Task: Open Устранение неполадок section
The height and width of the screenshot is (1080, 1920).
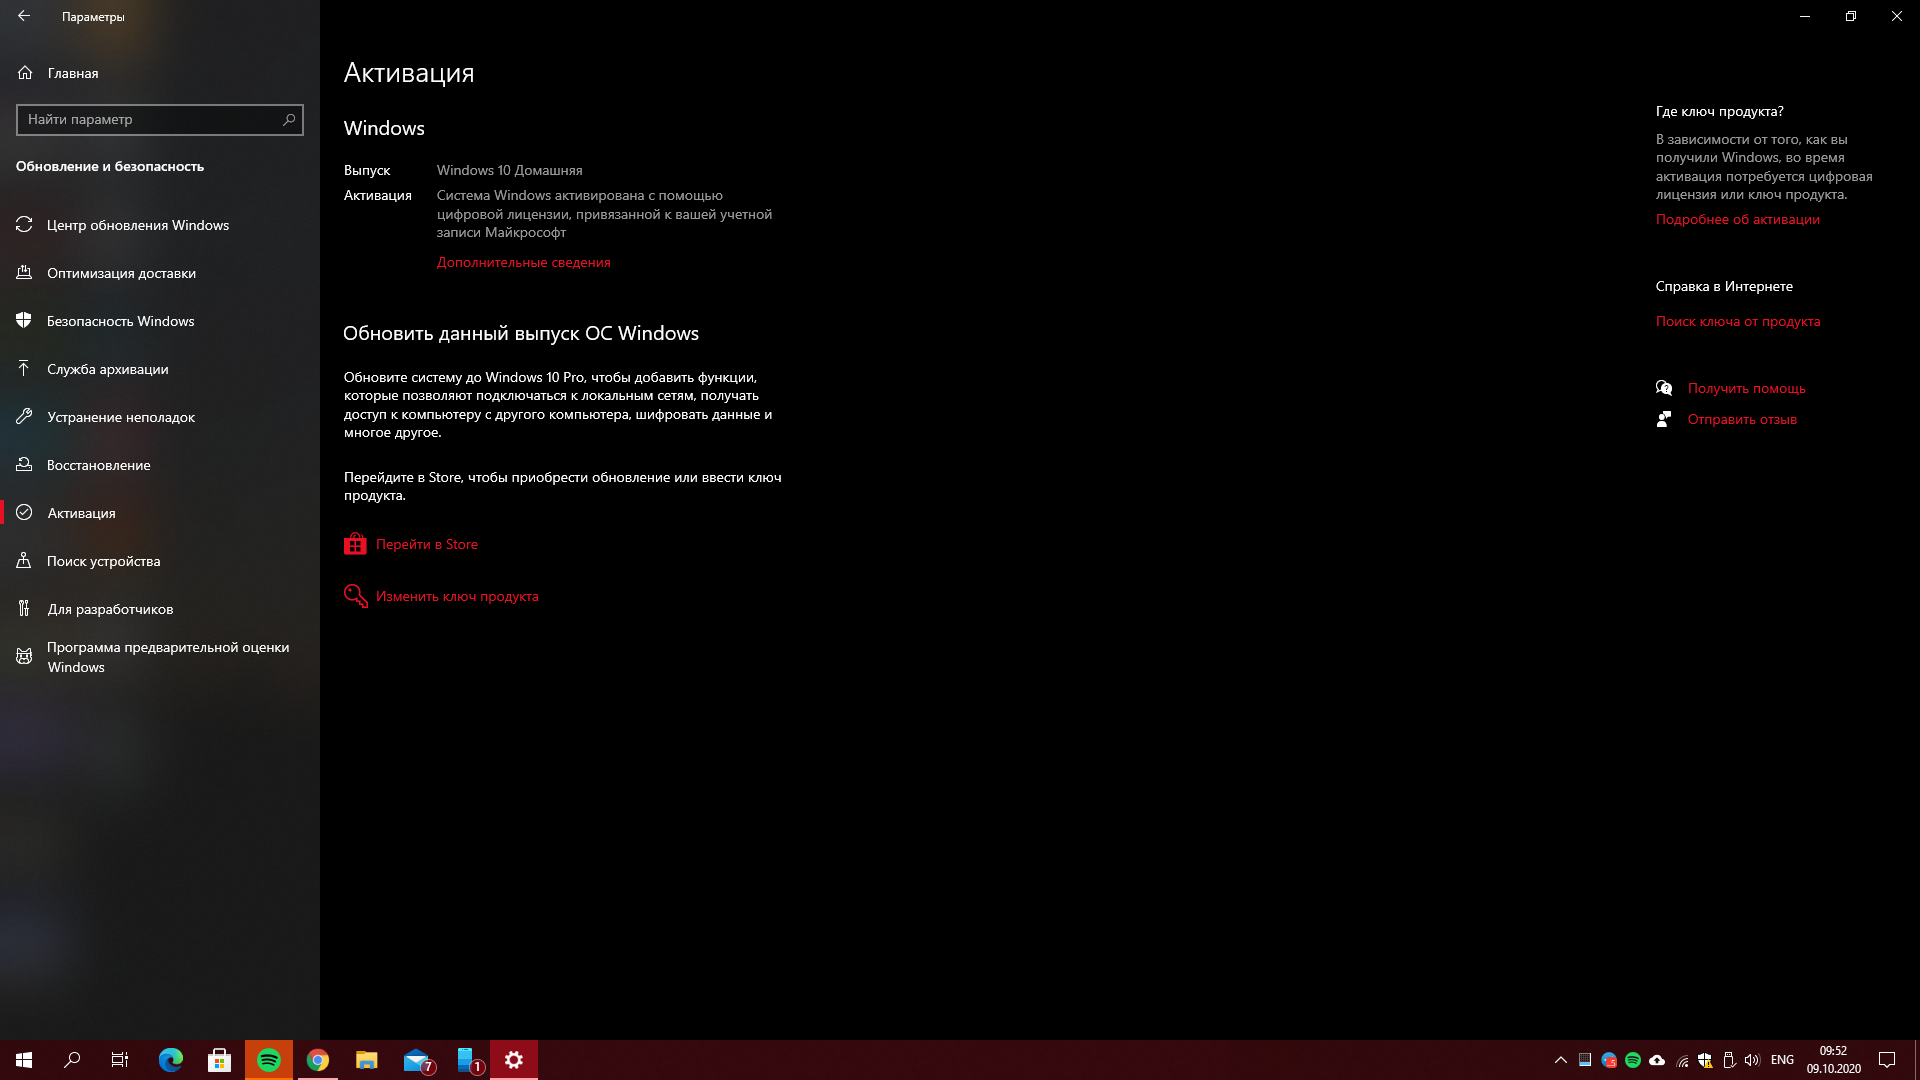Action: (x=160, y=417)
